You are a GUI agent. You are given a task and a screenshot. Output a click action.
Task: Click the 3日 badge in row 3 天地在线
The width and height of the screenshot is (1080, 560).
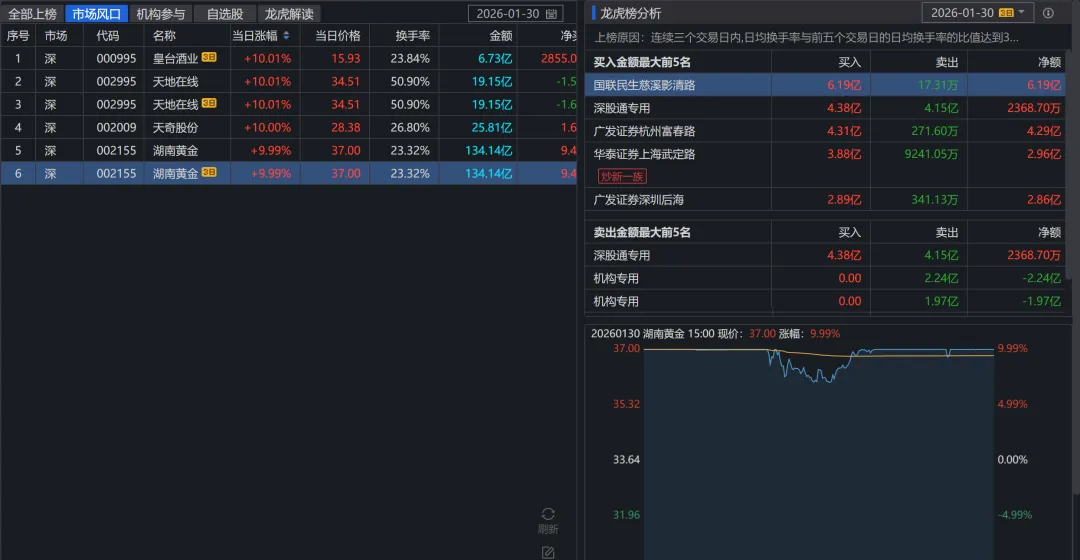point(209,104)
